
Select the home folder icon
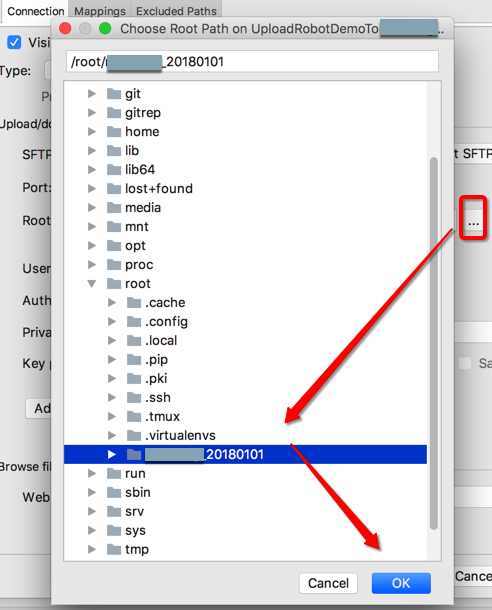(114, 131)
